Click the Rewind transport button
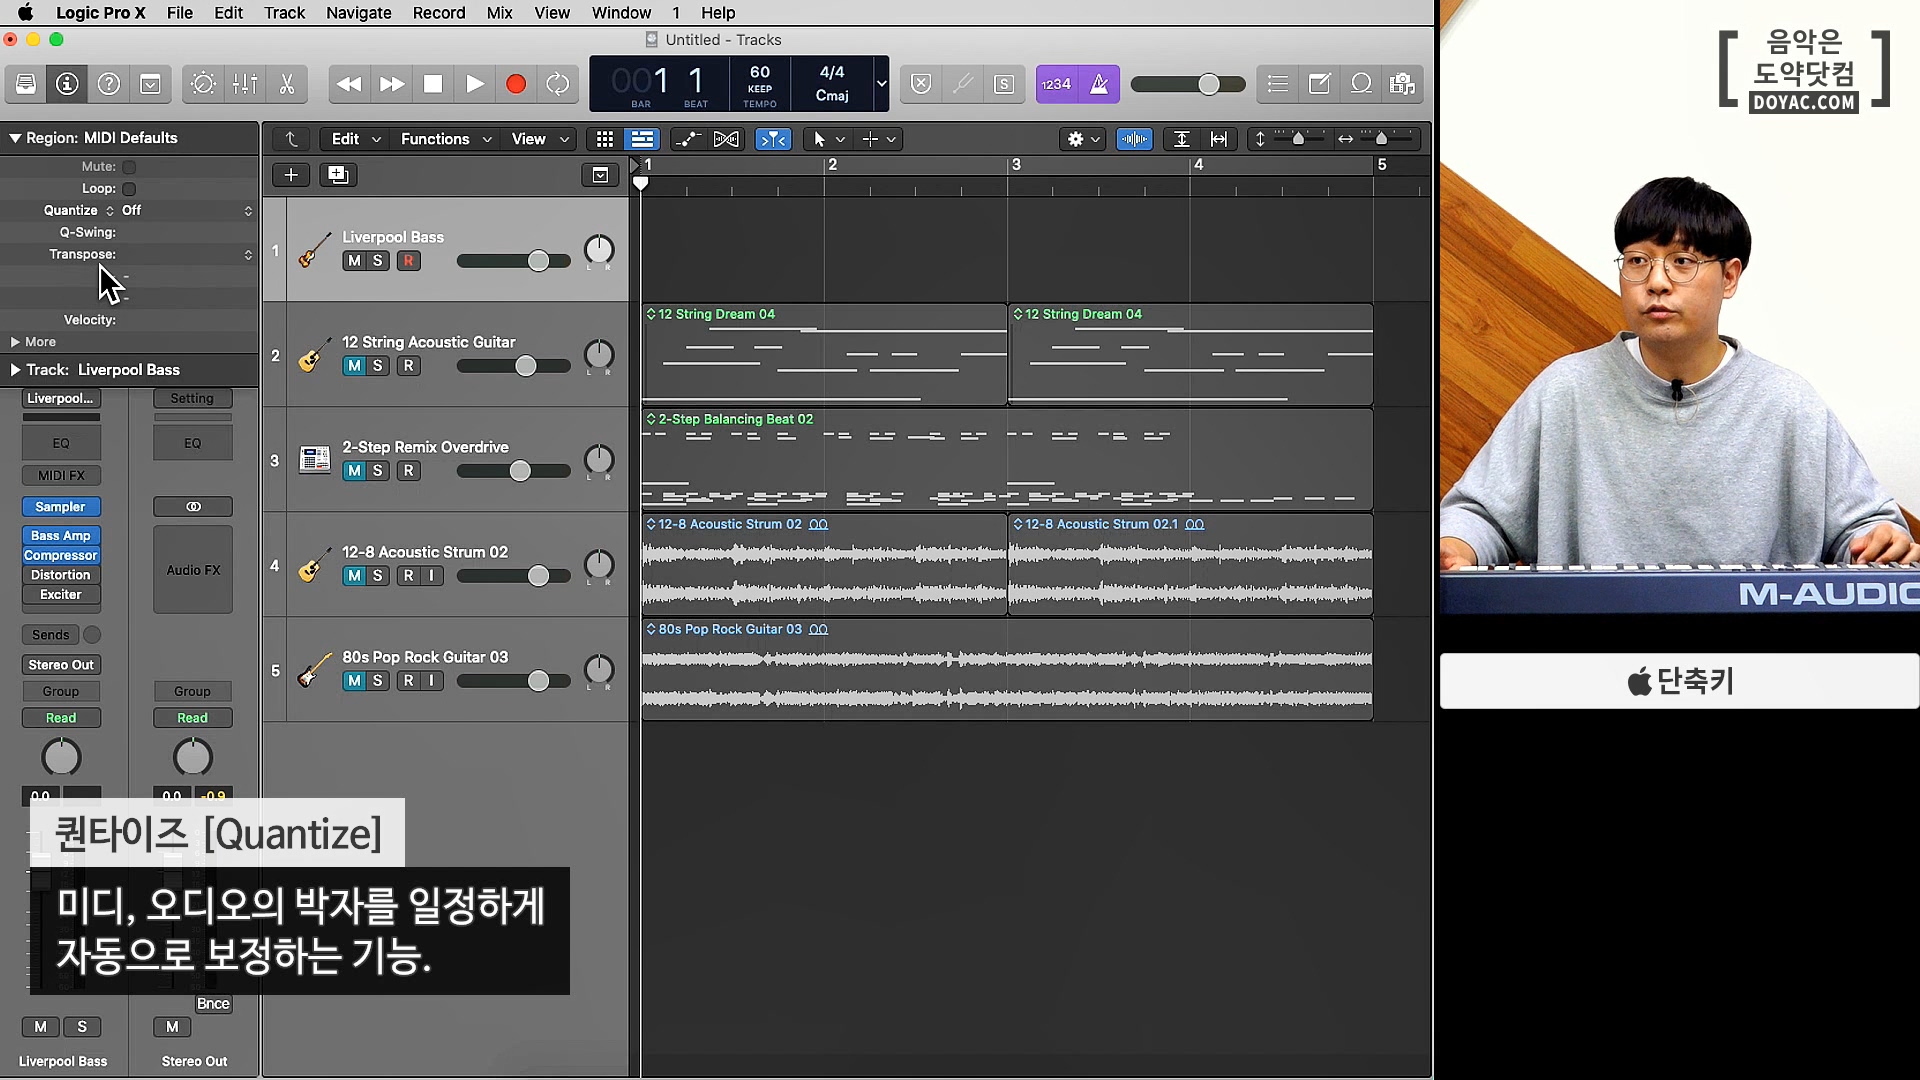Viewport: 1920px width, 1080px height. pyautogui.click(x=349, y=84)
